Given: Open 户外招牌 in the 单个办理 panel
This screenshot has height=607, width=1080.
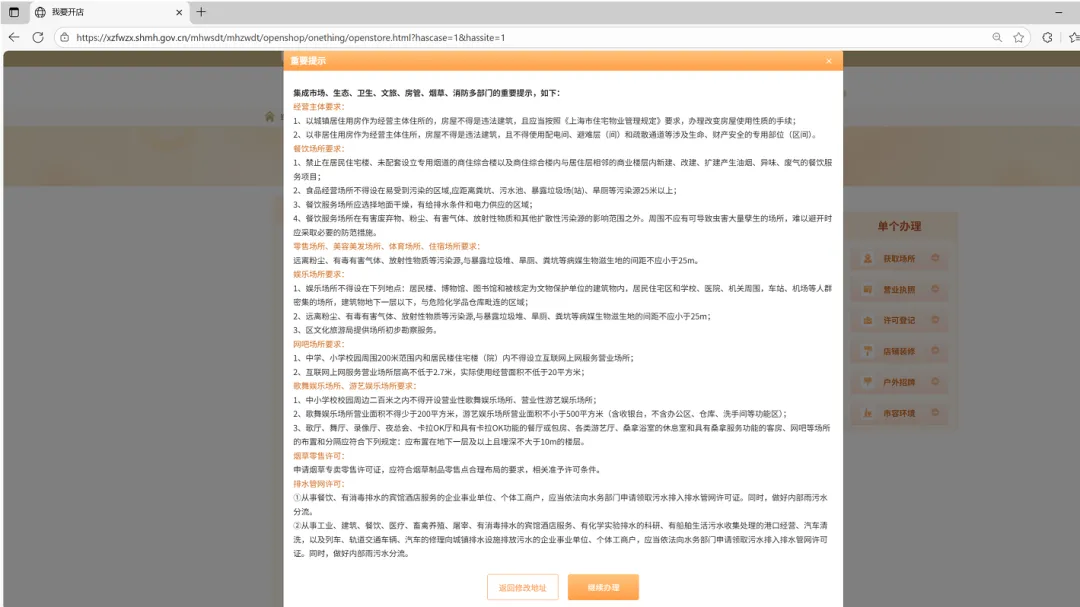Looking at the screenshot, I should point(899,382).
